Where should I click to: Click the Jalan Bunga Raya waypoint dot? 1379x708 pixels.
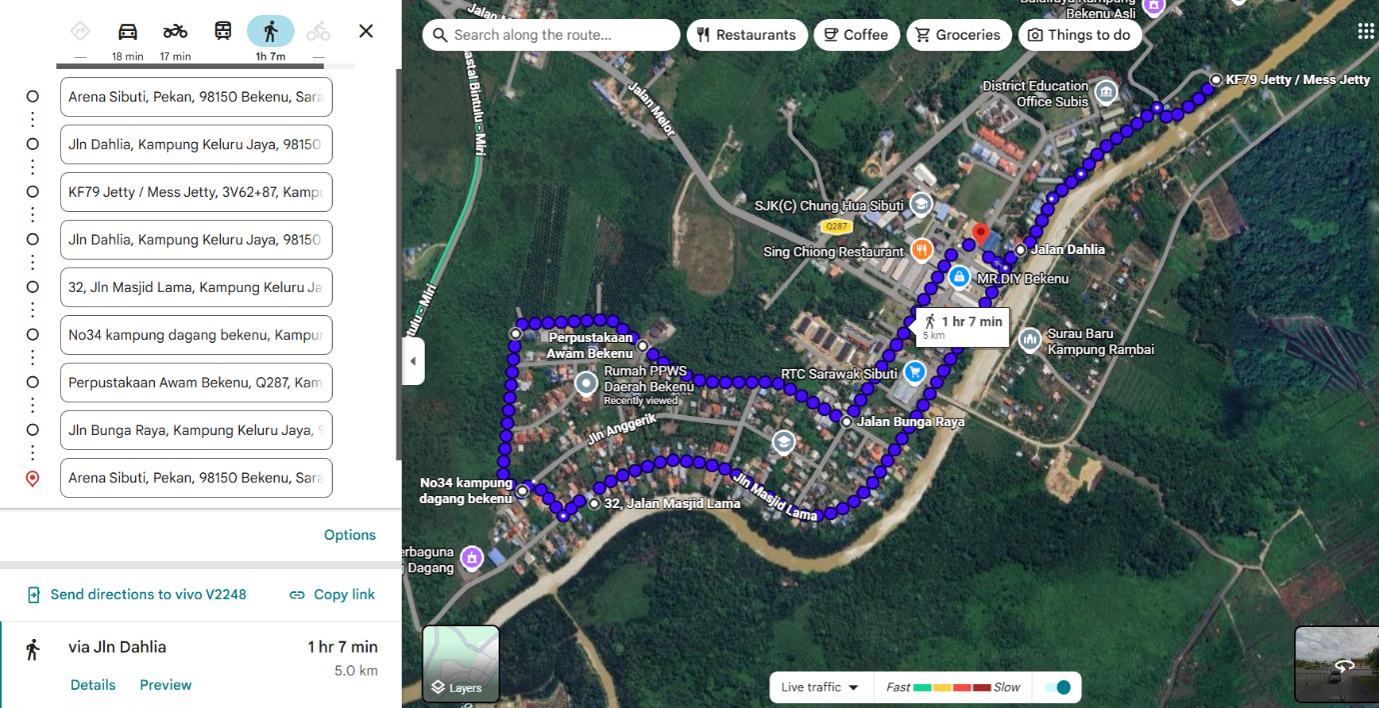(x=846, y=422)
